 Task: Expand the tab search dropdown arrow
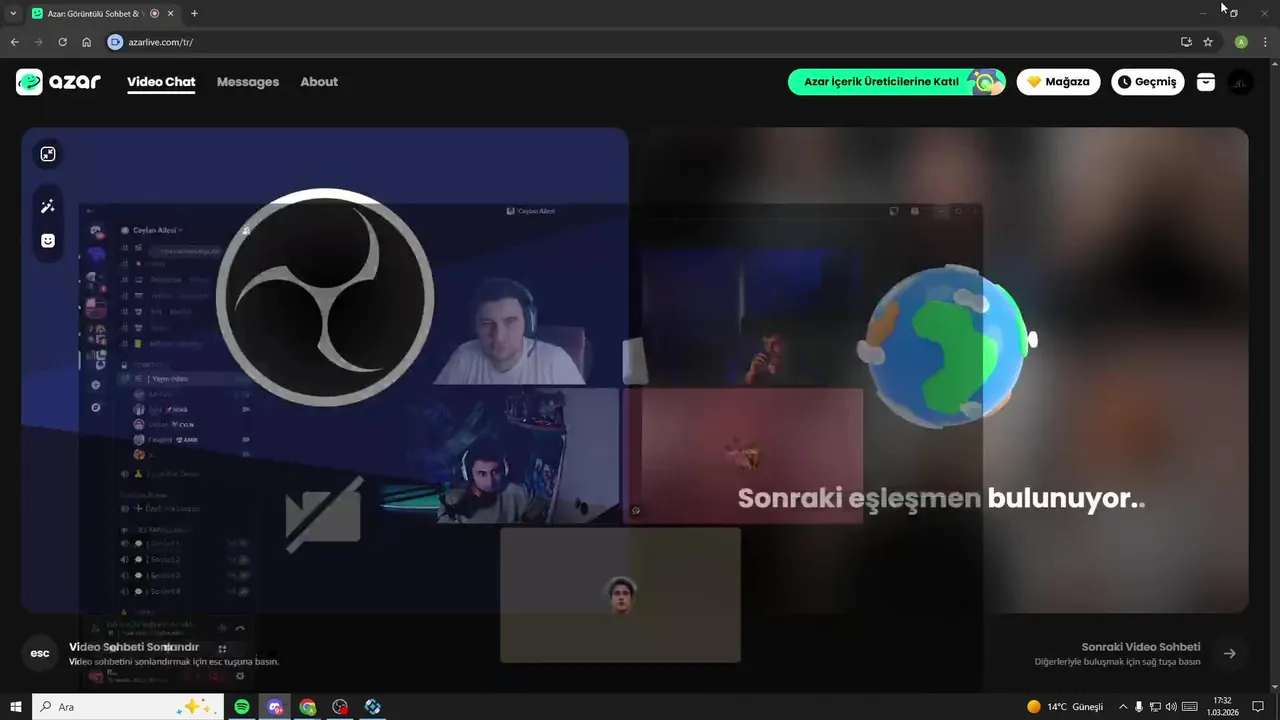12,14
